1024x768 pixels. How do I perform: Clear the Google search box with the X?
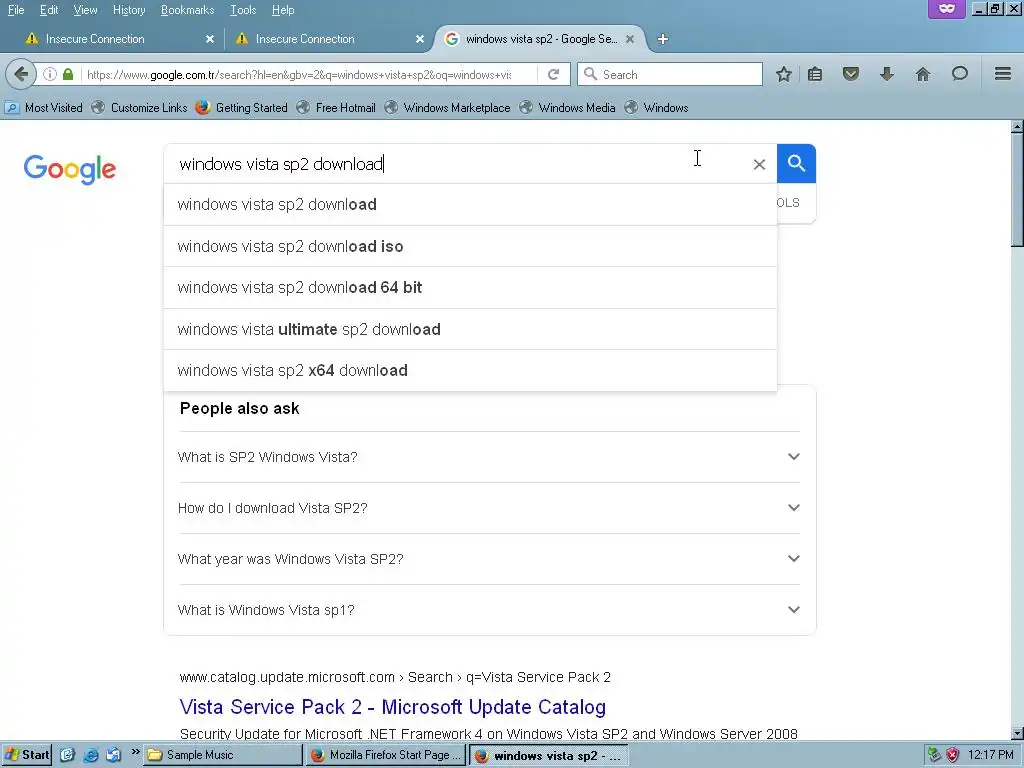[759, 165]
